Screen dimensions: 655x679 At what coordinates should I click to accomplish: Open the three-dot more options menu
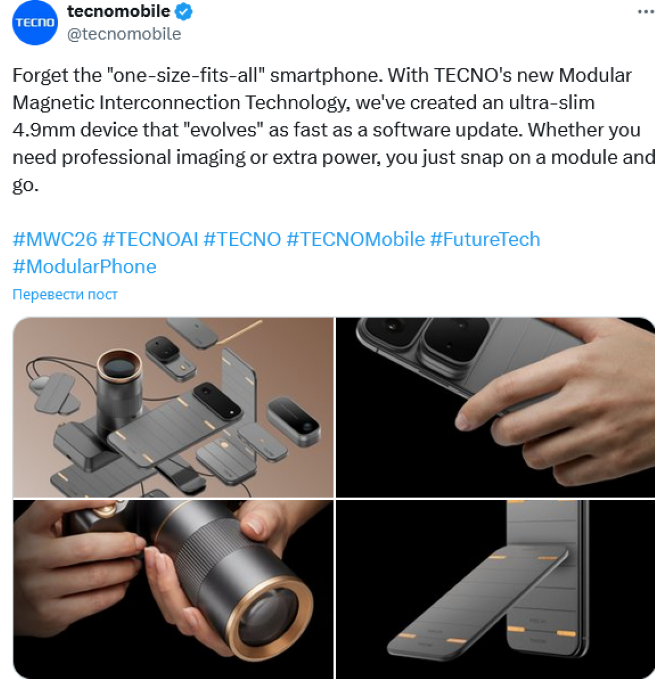(x=646, y=12)
